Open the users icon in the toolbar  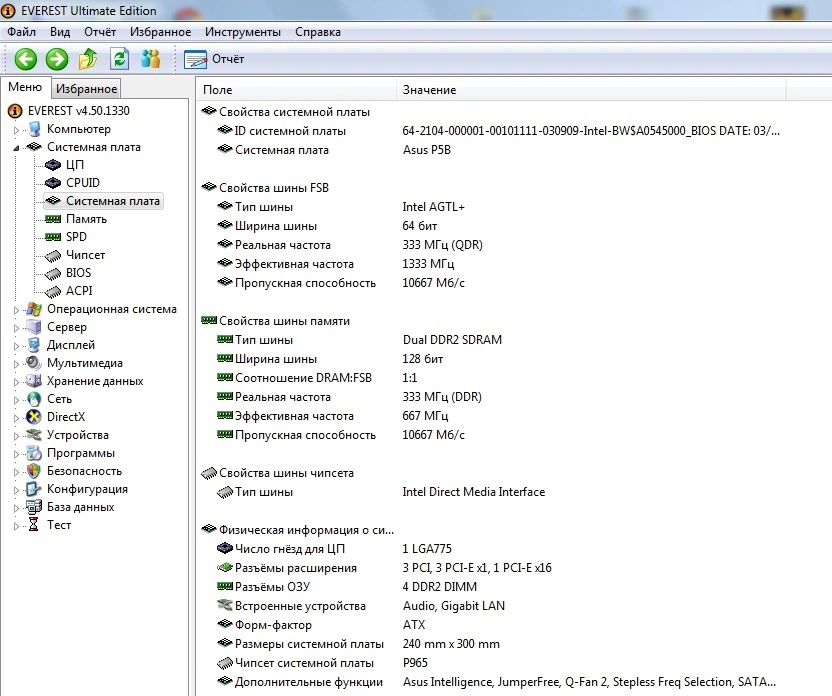click(151, 59)
